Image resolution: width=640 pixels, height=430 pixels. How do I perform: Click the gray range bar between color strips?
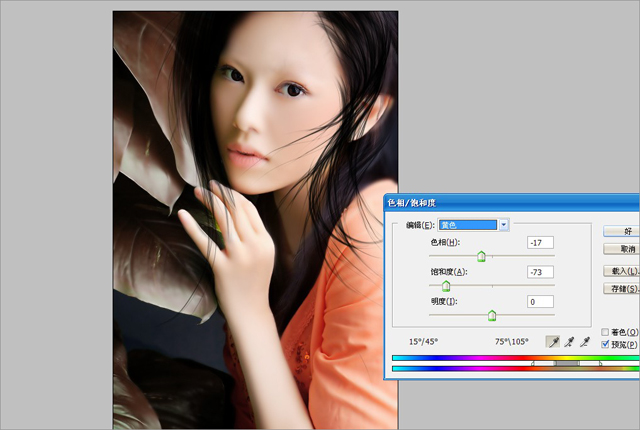coord(567,363)
